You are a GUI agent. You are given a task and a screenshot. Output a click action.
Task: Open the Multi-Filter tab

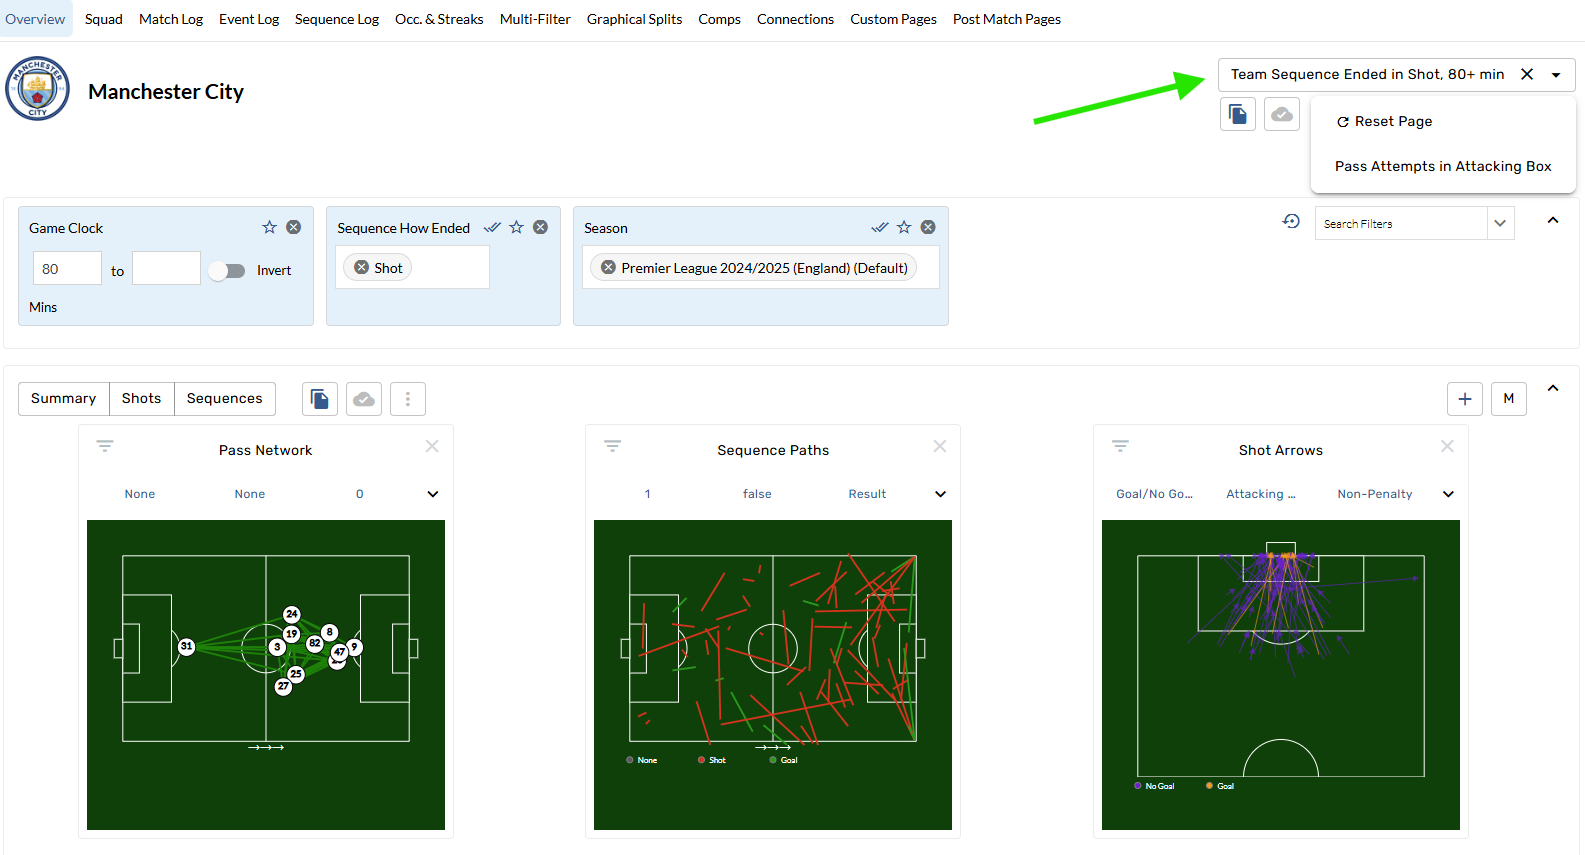(x=535, y=19)
